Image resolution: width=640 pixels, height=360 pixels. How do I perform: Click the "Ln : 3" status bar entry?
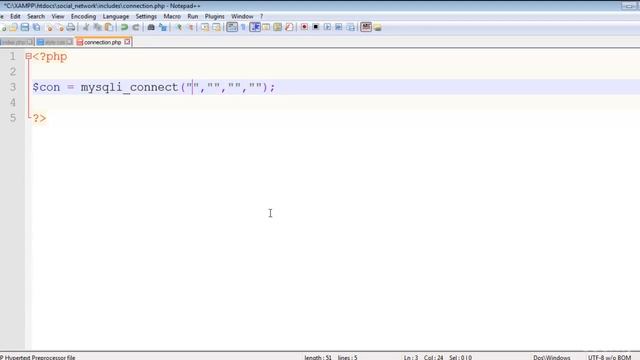pyautogui.click(x=411, y=358)
